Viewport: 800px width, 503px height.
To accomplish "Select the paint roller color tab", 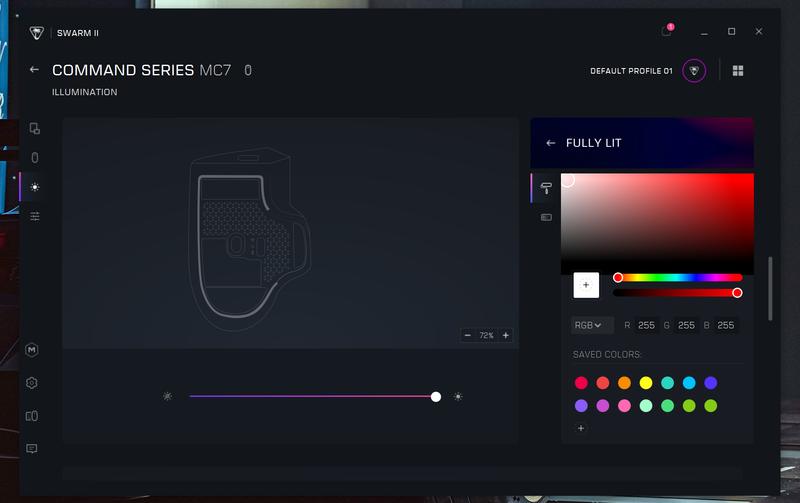I will 546,188.
